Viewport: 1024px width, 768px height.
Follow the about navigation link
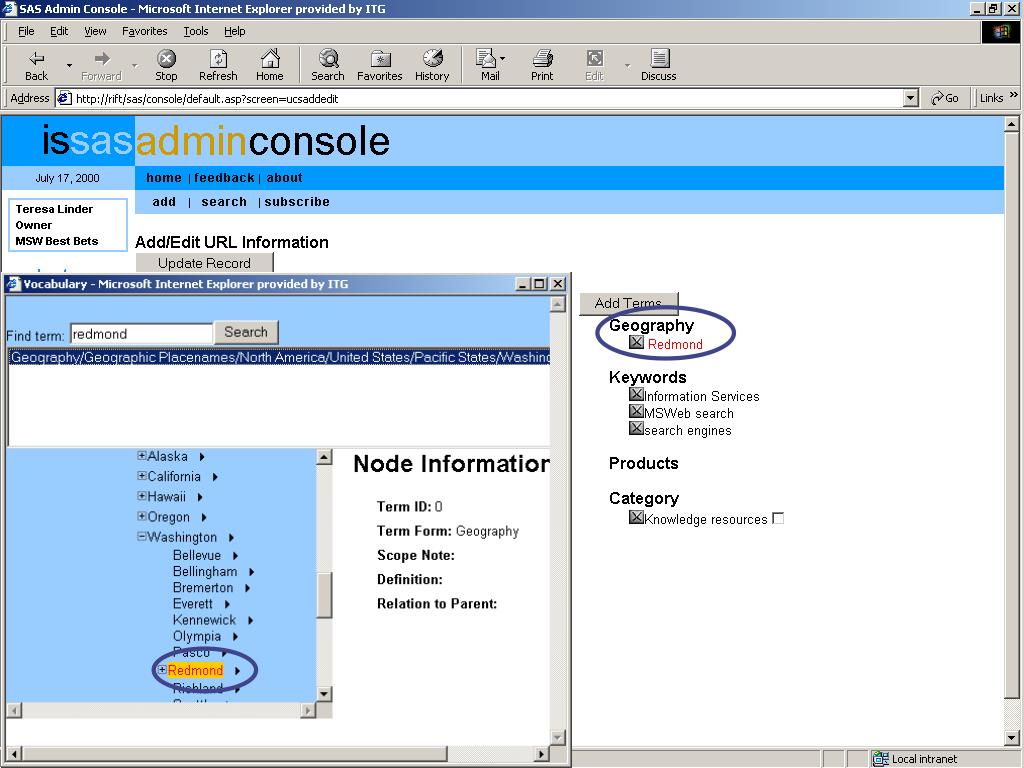(x=284, y=178)
